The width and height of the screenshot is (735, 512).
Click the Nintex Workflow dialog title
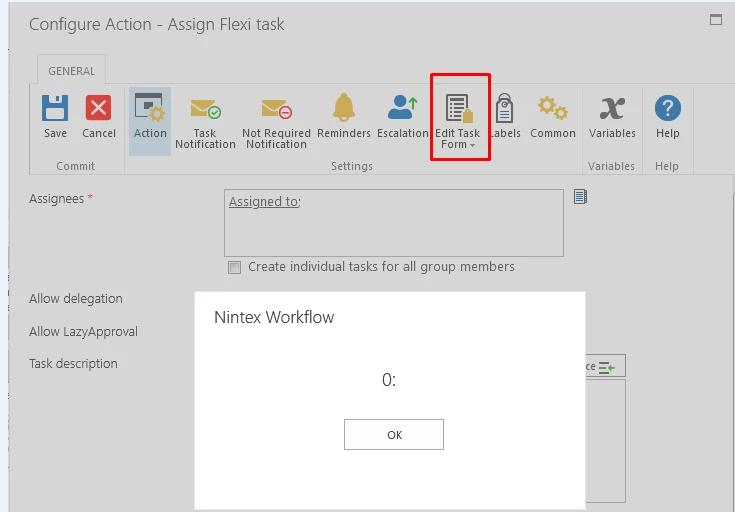point(274,317)
